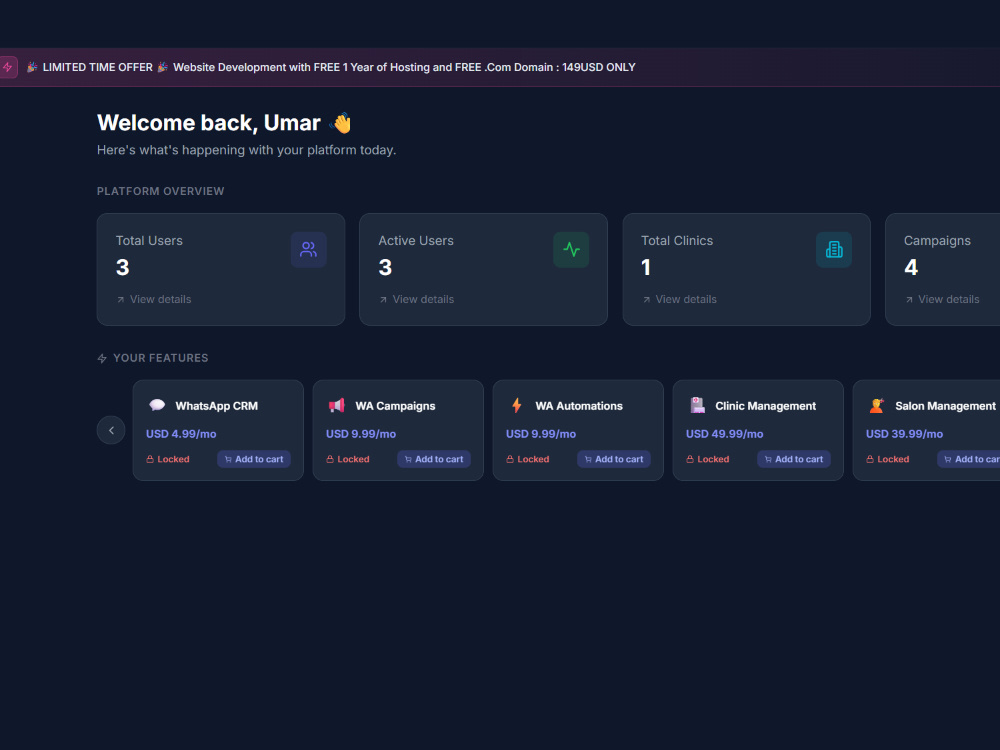Add WhatsApp CRM to cart
This screenshot has height=750, width=1000.
(254, 459)
